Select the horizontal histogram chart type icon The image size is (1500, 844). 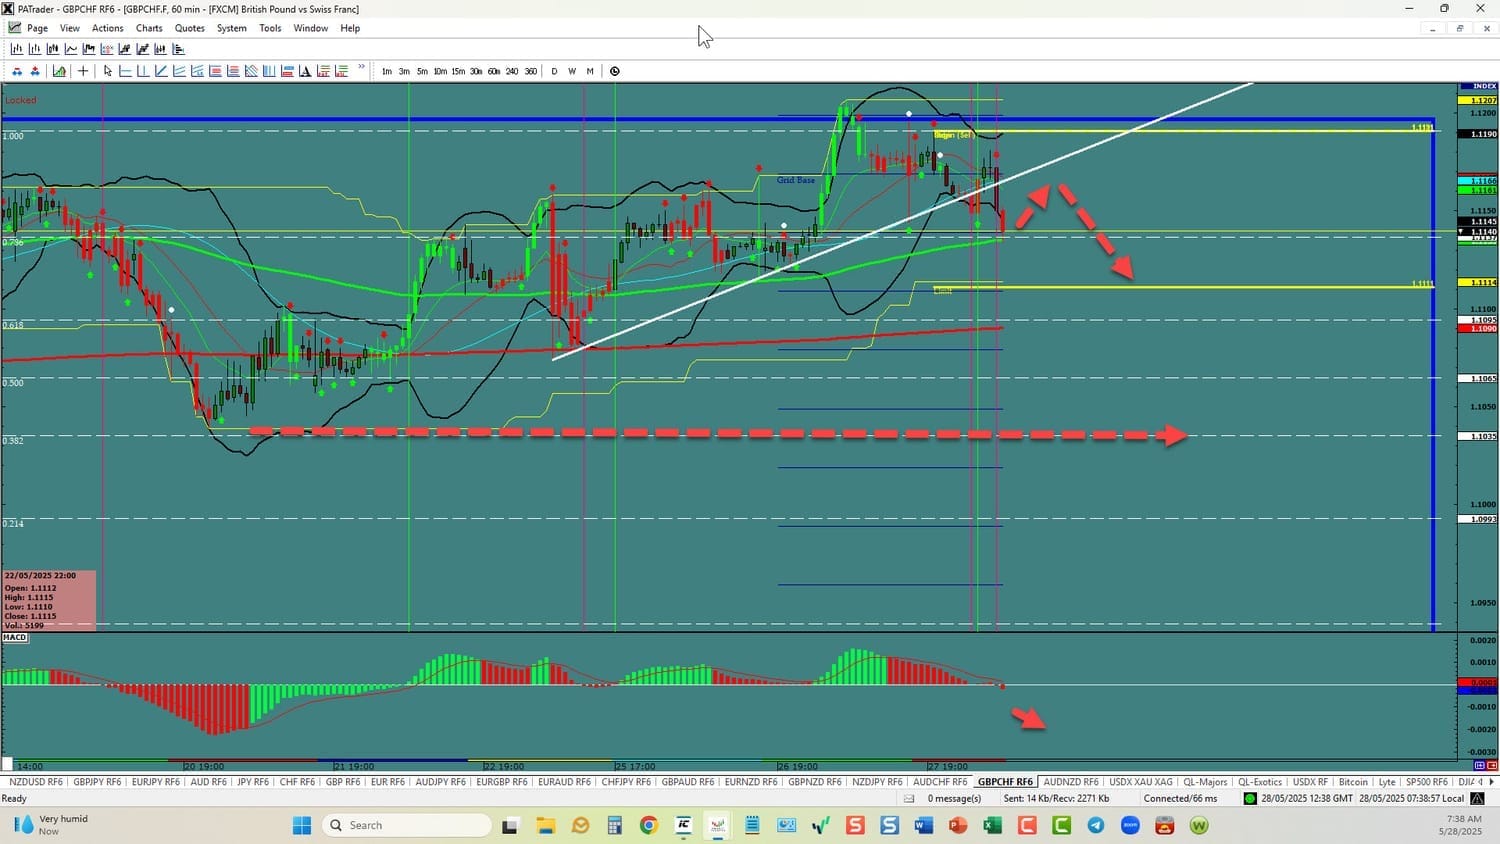179,49
